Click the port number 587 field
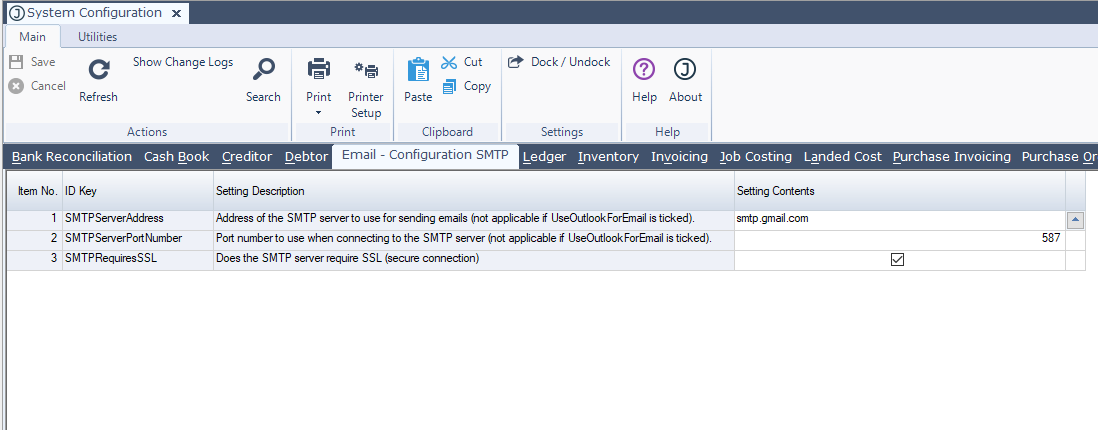Screen dimensions: 1098x430 pos(898,239)
